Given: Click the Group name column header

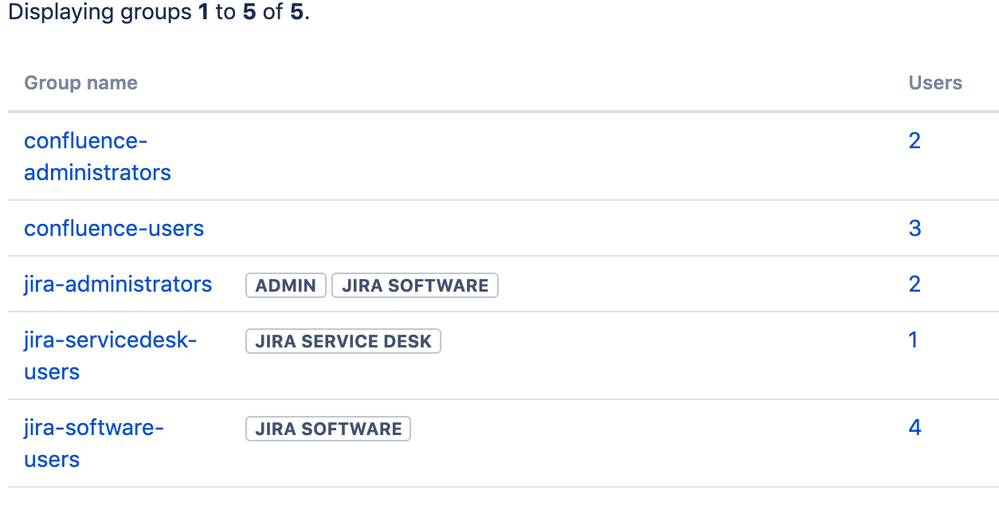Looking at the screenshot, I should click(81, 83).
